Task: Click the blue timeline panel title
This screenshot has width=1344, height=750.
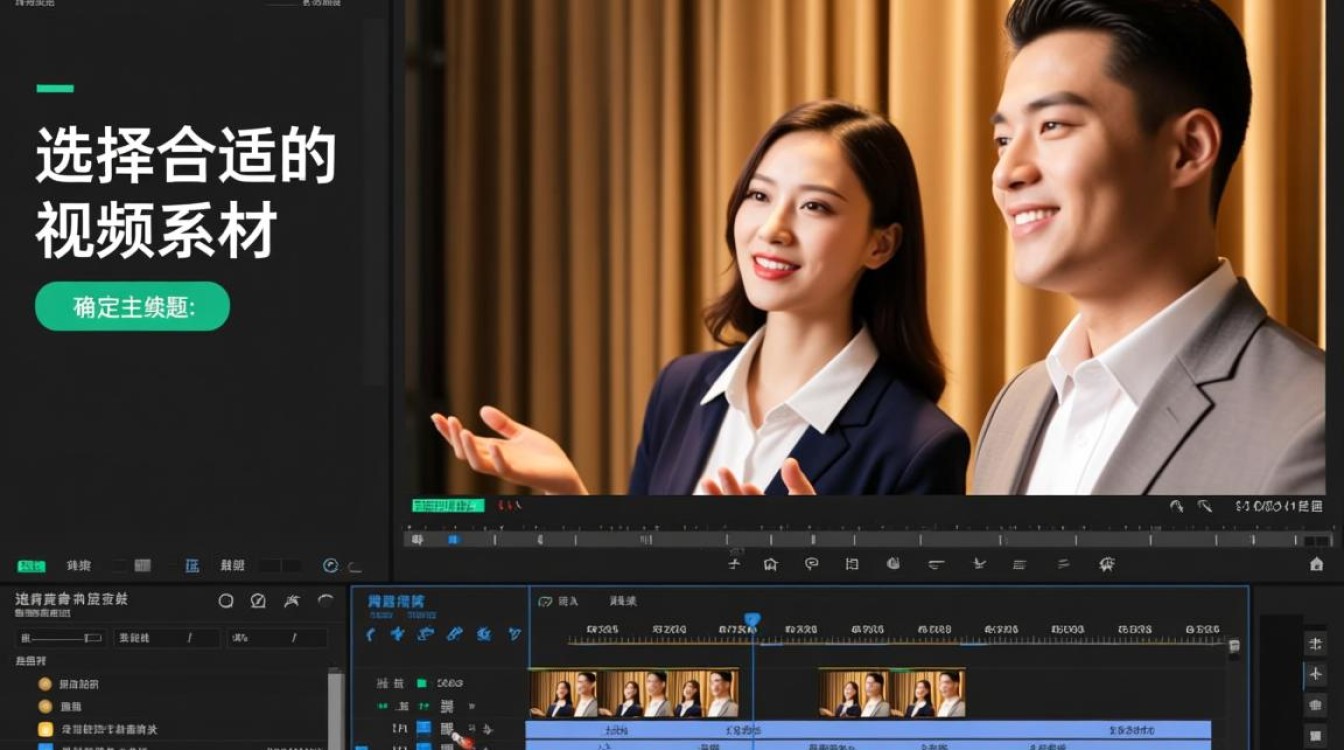Action: pyautogui.click(x=396, y=602)
